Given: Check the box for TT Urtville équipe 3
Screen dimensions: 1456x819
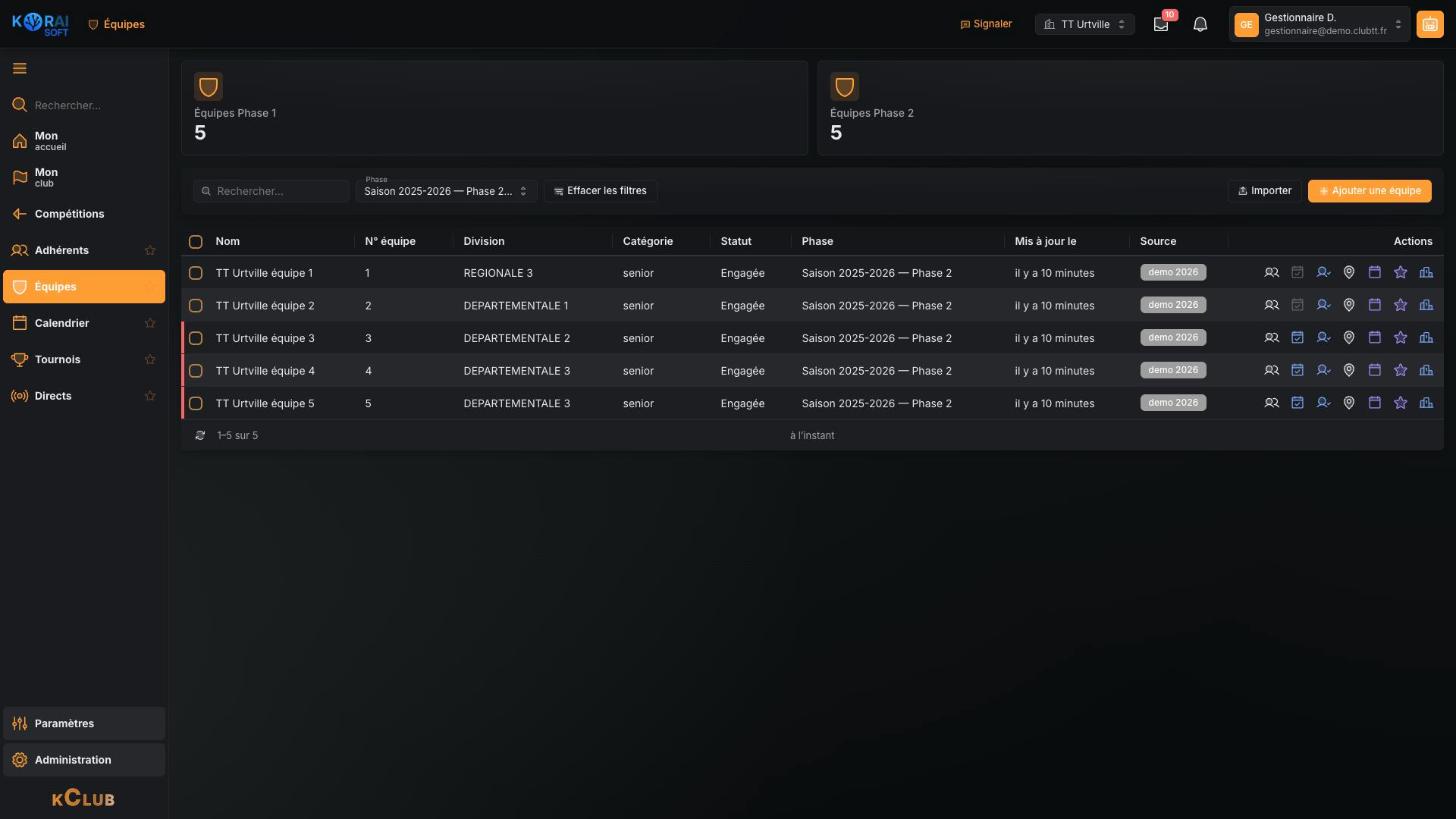Looking at the screenshot, I should 196,338.
